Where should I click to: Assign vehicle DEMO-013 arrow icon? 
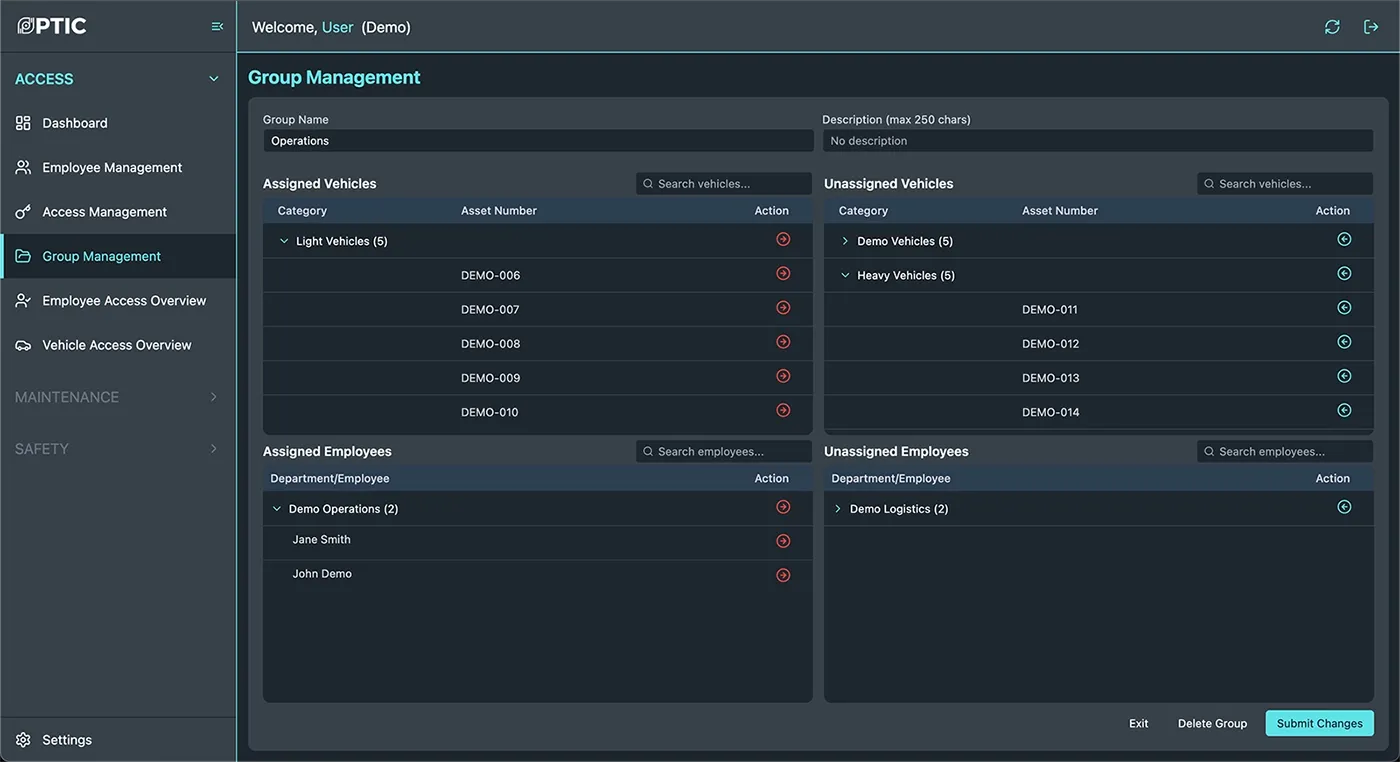pos(1344,376)
